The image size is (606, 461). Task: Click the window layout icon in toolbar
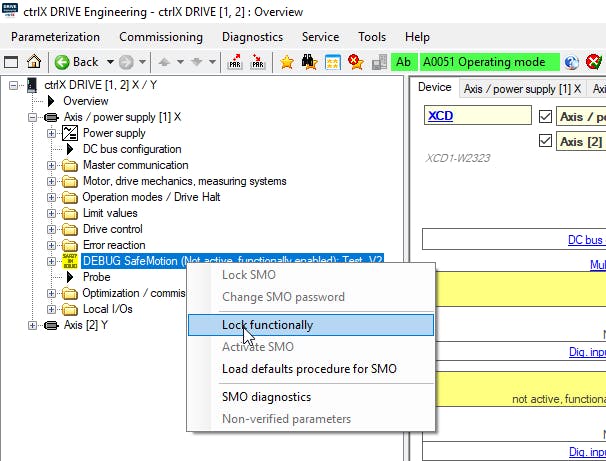click(11, 62)
